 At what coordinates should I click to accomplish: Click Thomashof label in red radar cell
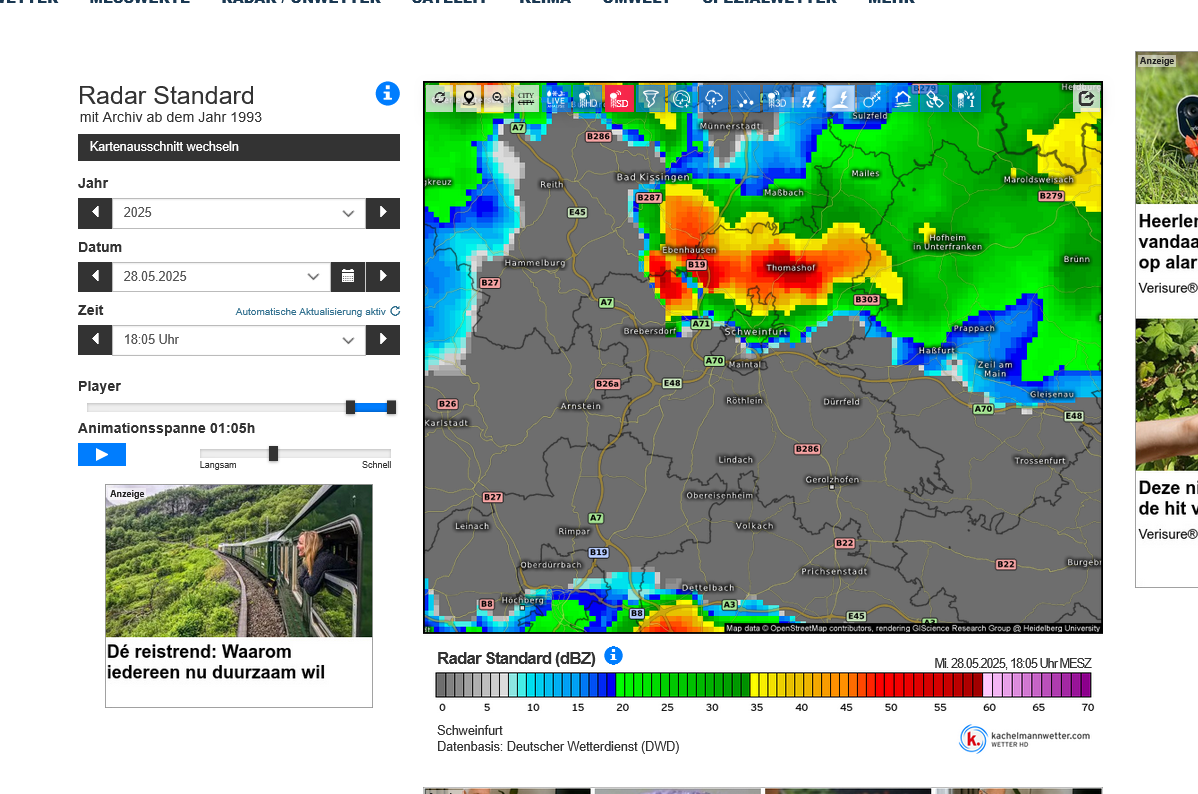791,267
